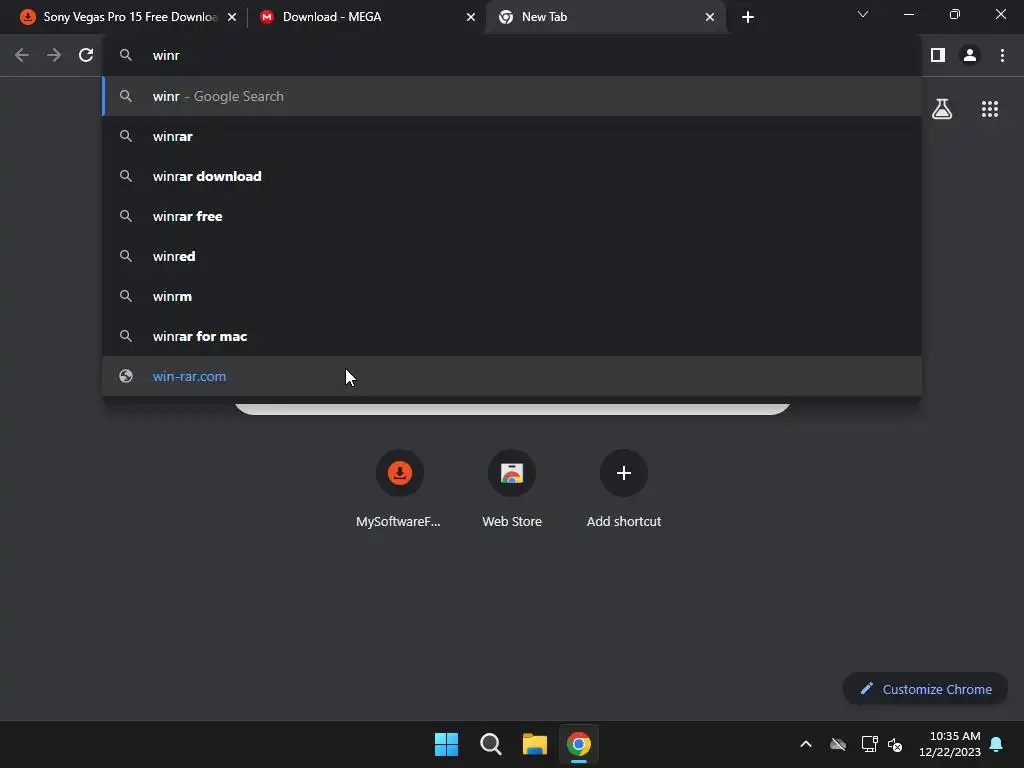Select the New Tab tab
1024x768 pixels.
point(606,17)
